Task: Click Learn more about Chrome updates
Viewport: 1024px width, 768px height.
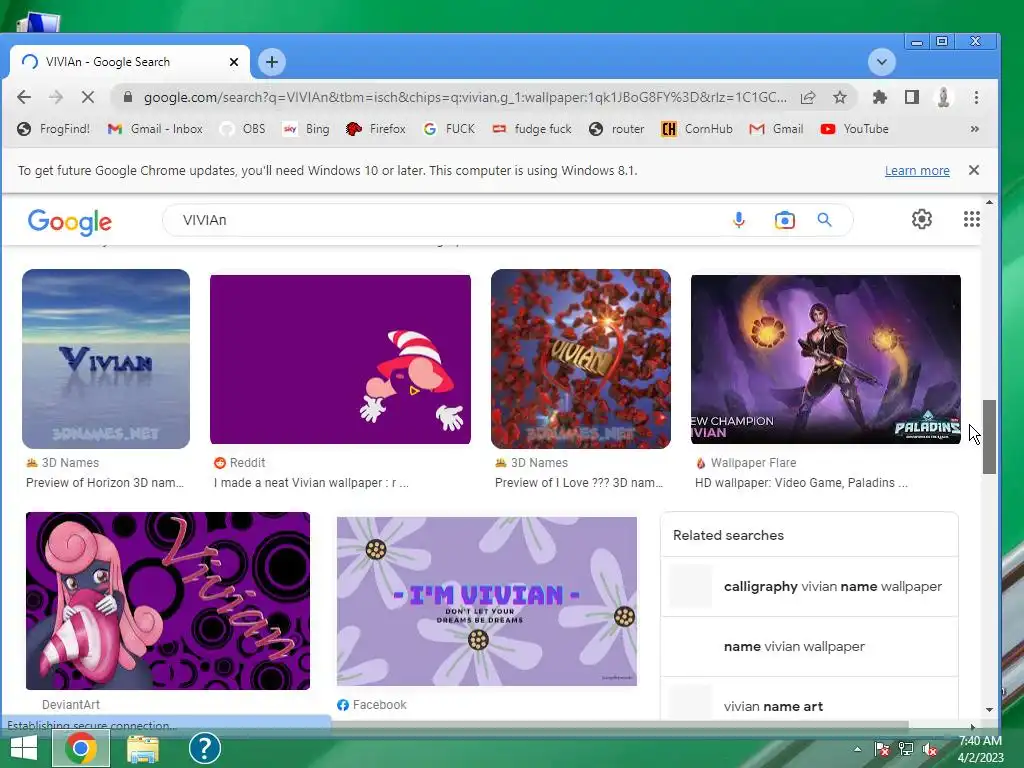Action: coord(917,170)
